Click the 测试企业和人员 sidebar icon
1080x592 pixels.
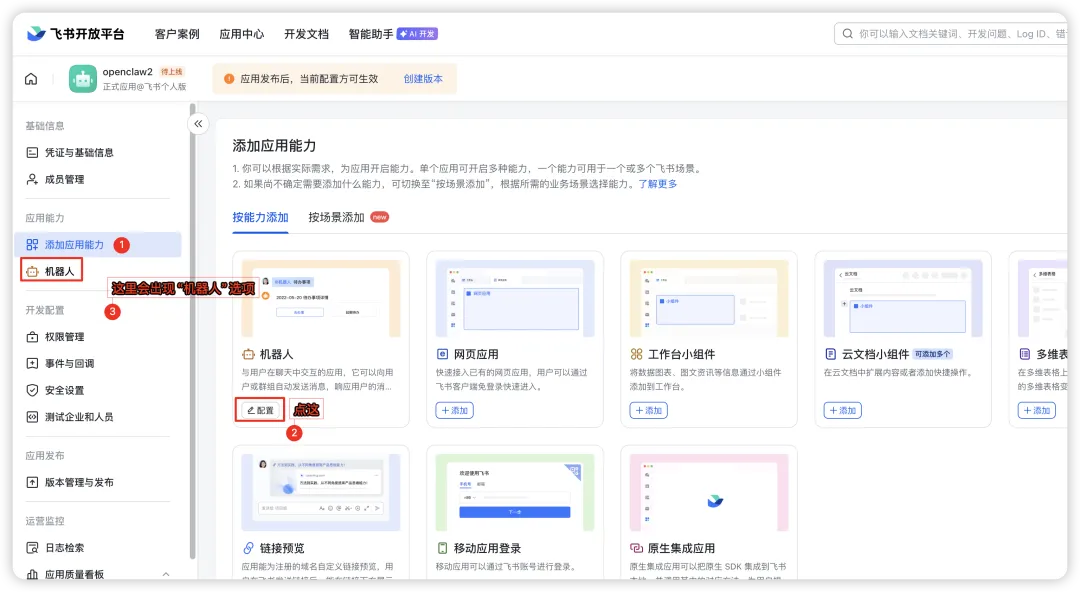pyautogui.click(x=32, y=417)
